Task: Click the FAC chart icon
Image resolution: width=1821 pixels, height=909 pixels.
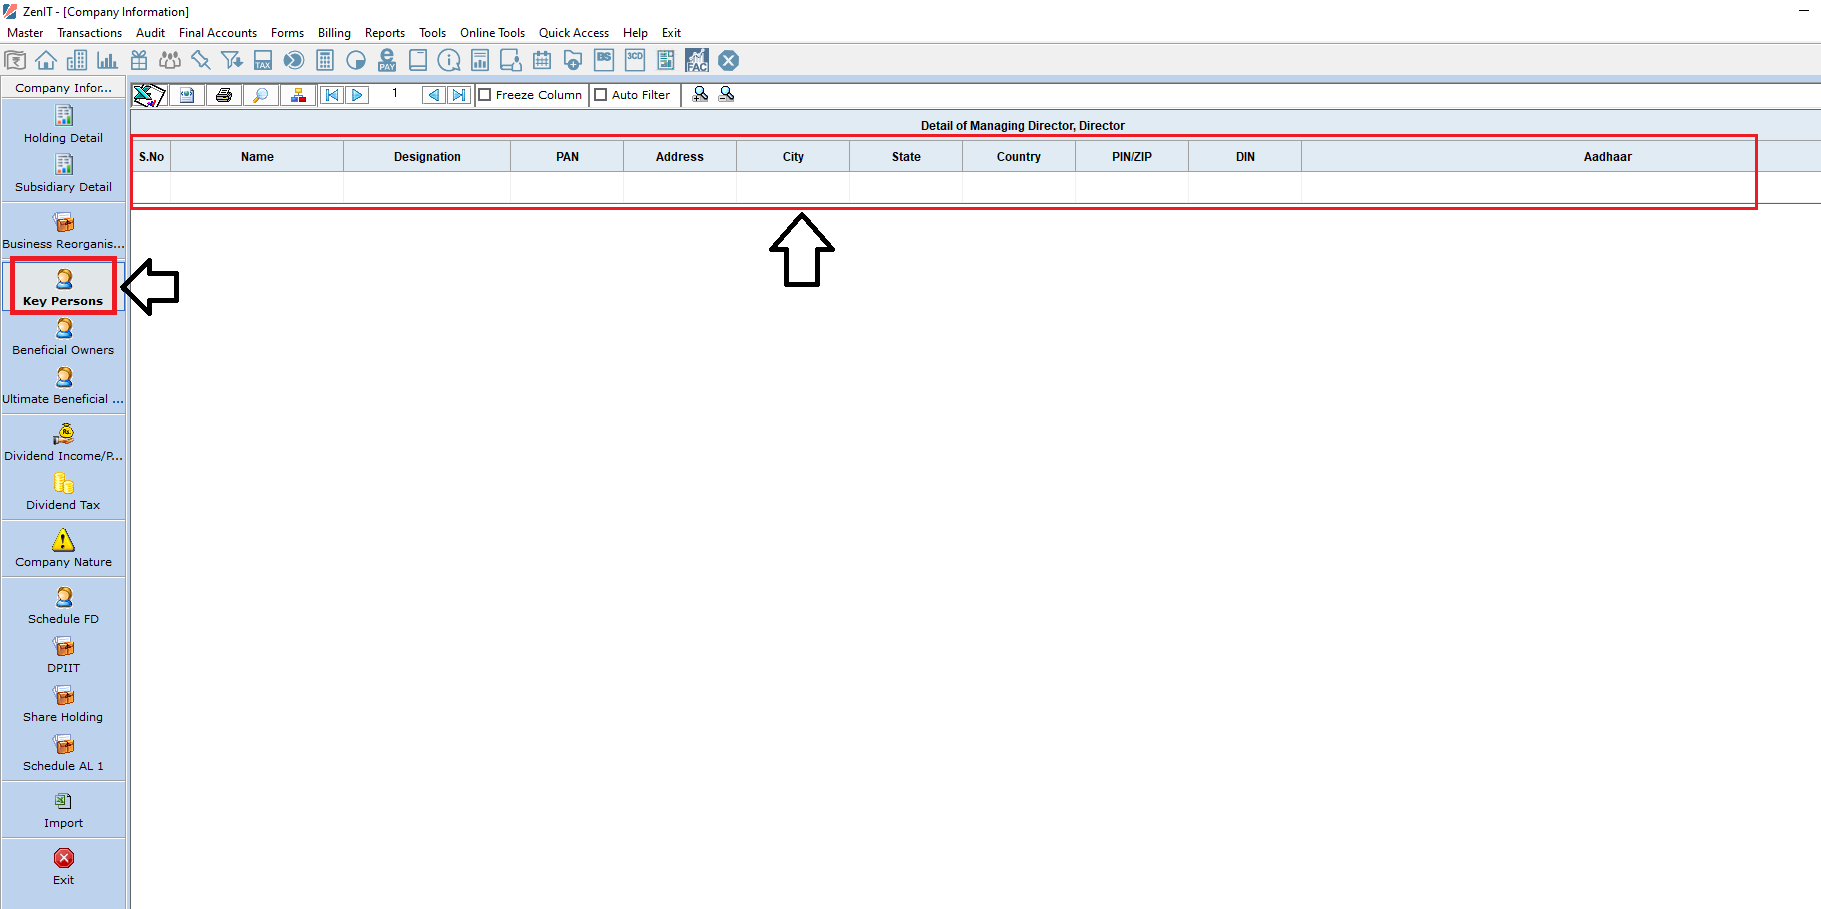Action: (697, 61)
